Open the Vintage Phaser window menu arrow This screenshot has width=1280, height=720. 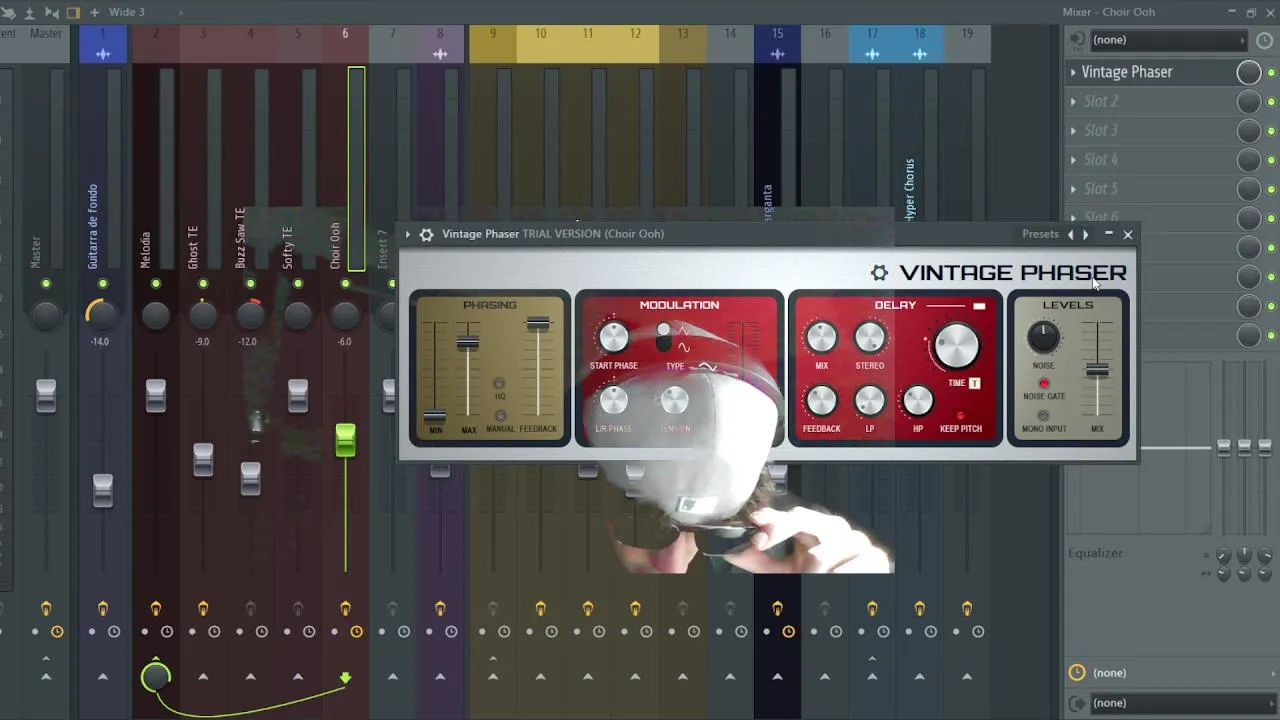tap(407, 234)
